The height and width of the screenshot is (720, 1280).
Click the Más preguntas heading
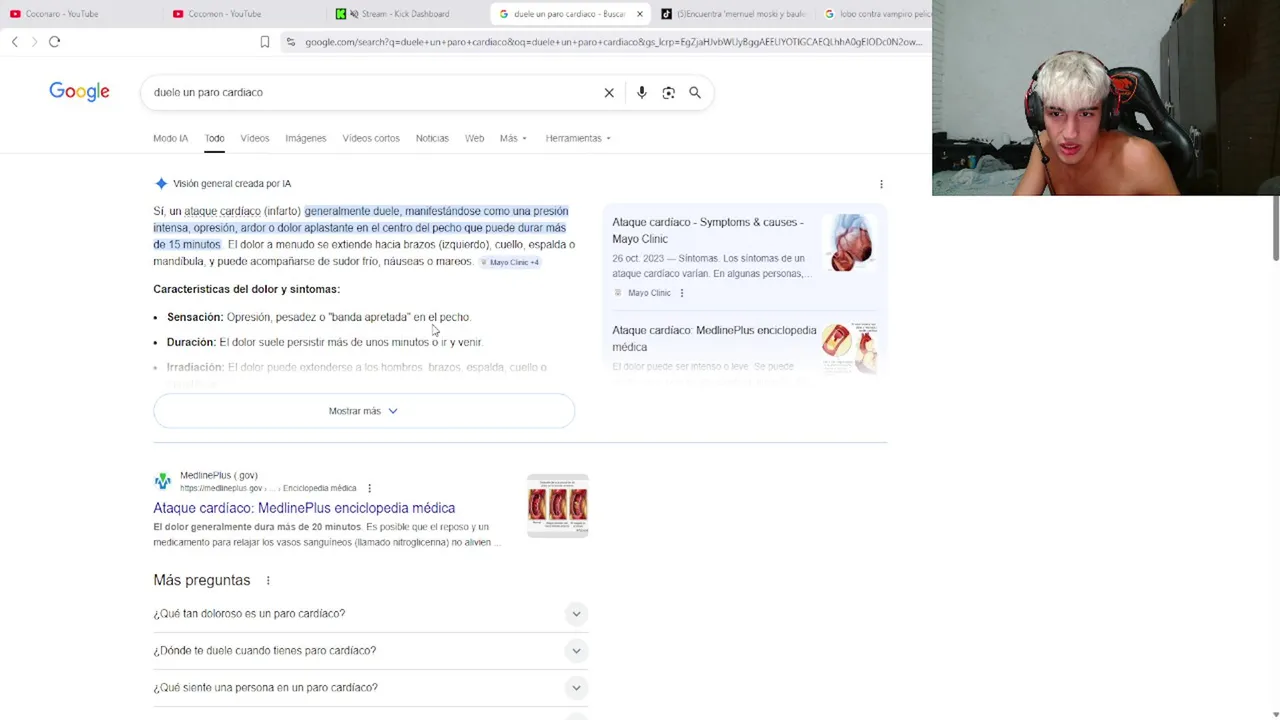(202, 580)
